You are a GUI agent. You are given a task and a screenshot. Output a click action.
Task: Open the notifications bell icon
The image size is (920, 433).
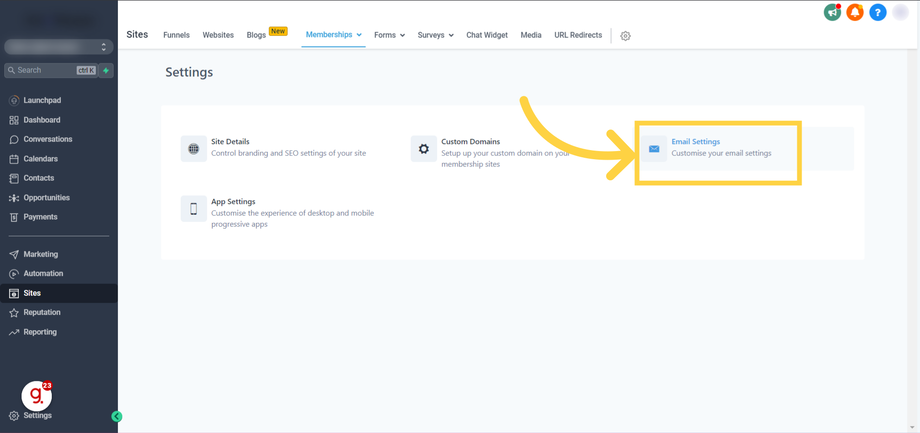(855, 12)
